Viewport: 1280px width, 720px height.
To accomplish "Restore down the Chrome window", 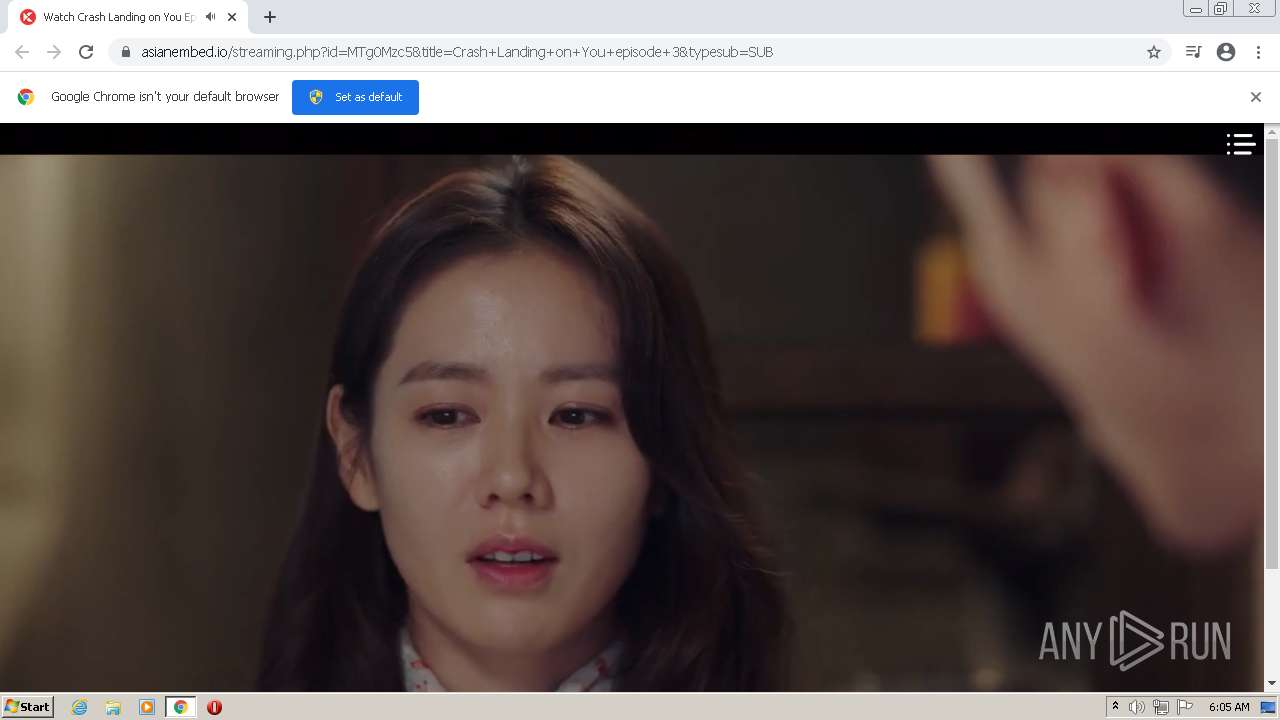I will (x=1221, y=9).
